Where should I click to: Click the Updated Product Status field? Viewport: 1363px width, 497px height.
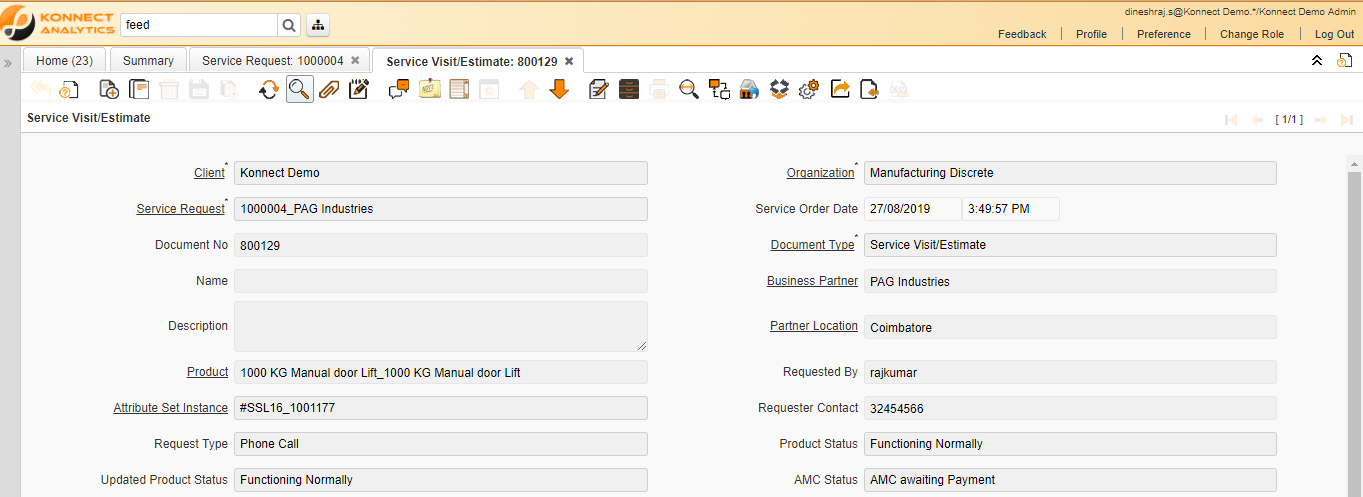441,480
